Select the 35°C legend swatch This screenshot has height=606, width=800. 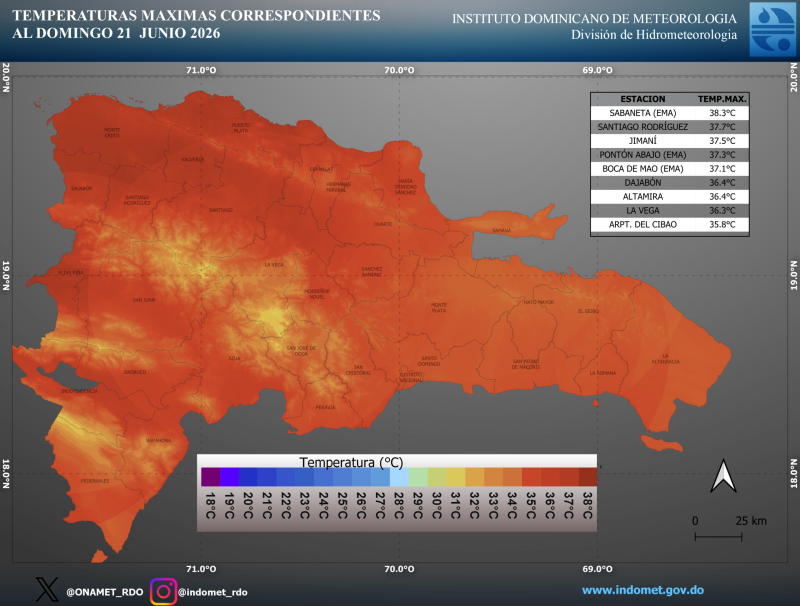(x=531, y=477)
